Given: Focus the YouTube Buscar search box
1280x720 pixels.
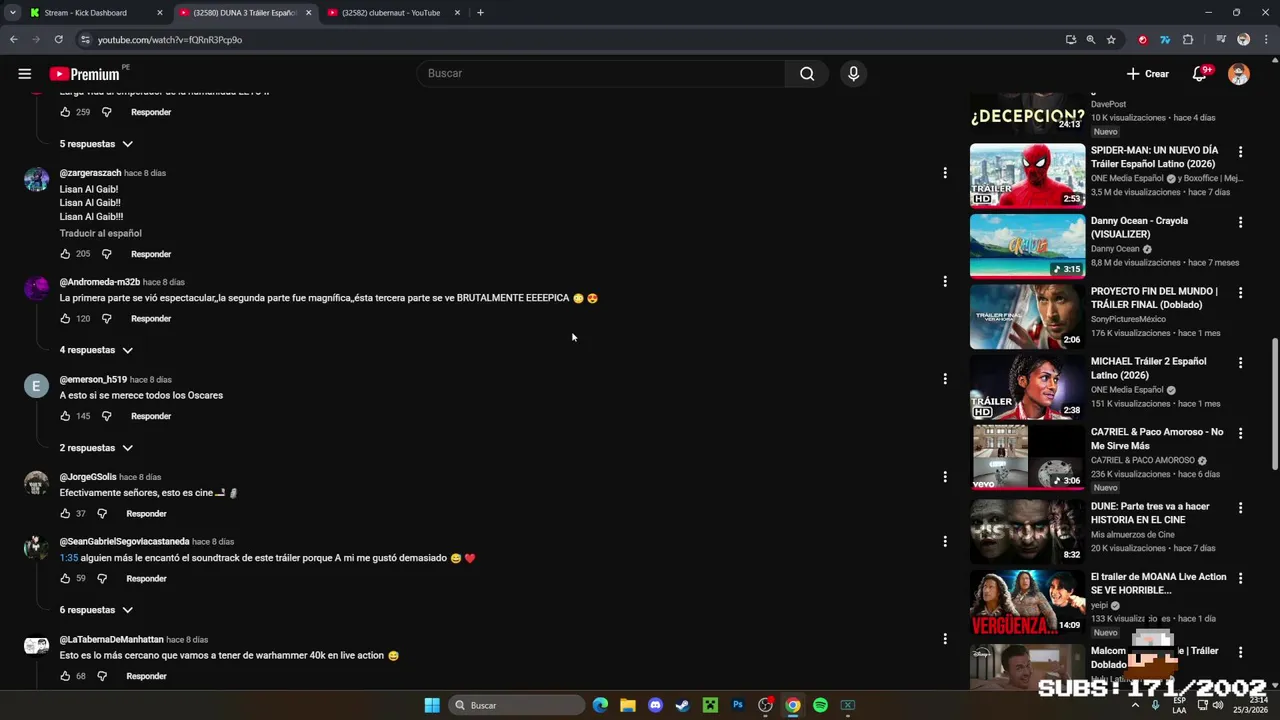Looking at the screenshot, I should click(603, 73).
